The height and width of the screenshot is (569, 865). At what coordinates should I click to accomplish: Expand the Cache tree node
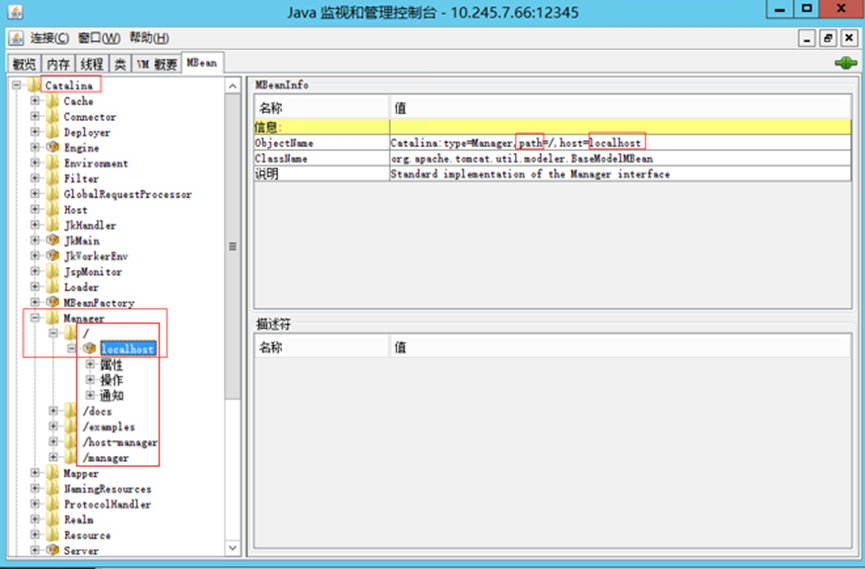click(x=35, y=100)
